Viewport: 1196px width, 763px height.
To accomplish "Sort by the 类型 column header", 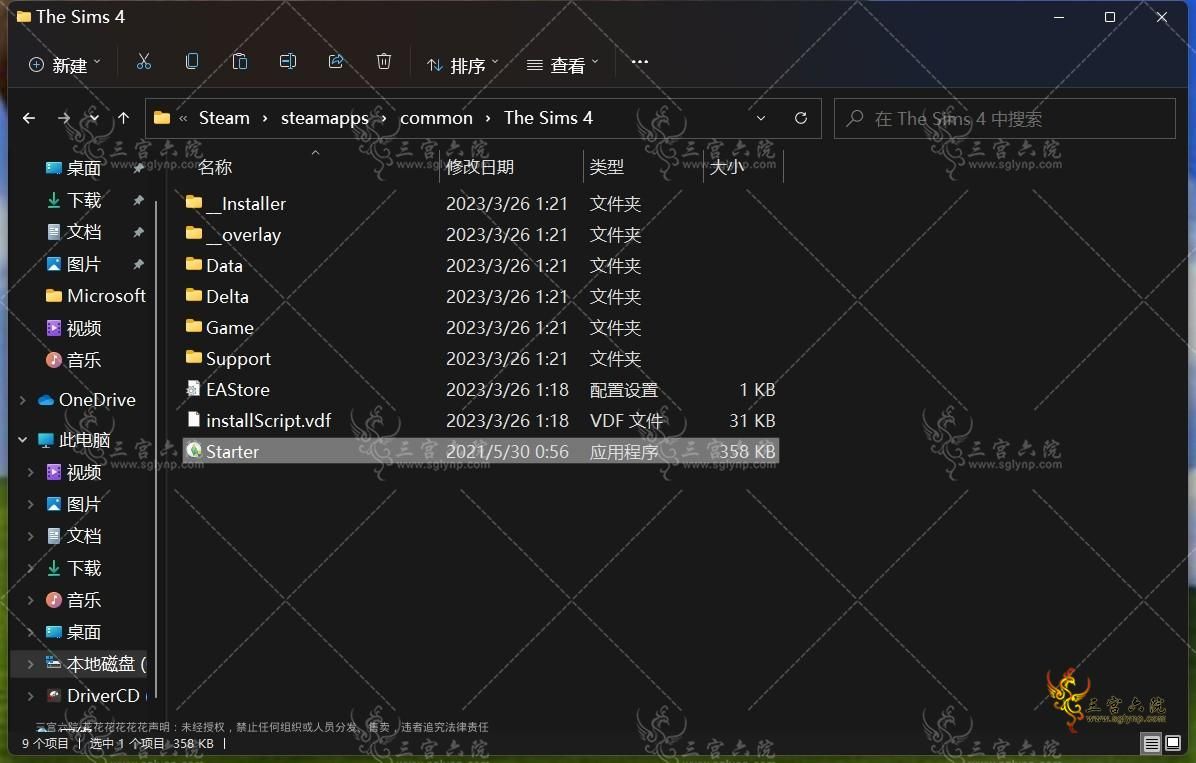I will tap(606, 167).
